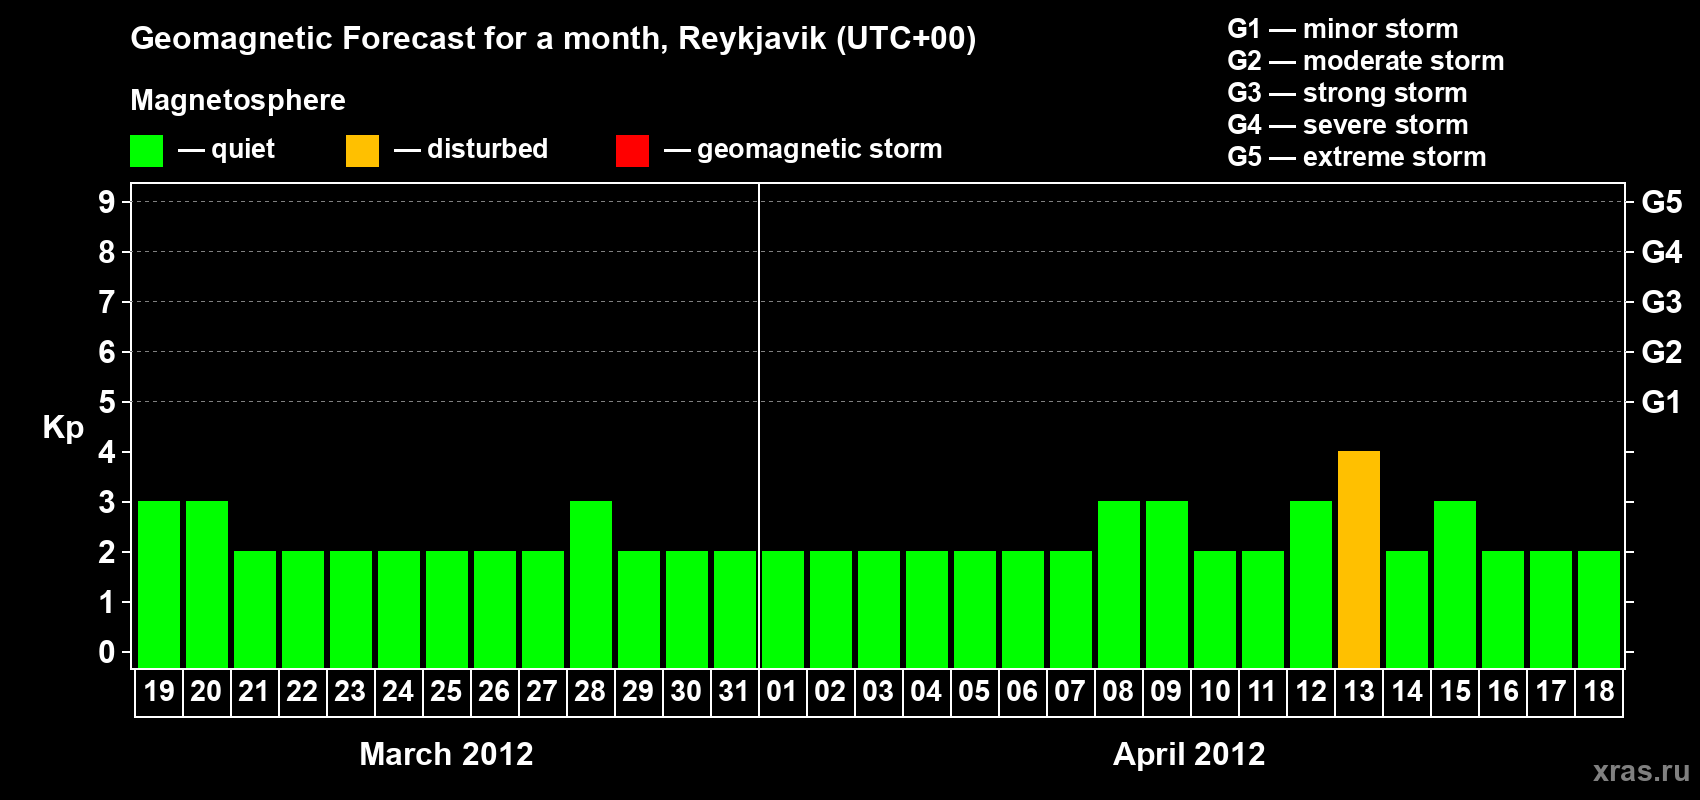The width and height of the screenshot is (1700, 800).
Task: Click the 'G3 — strong storm' legend text
Action: (x=1347, y=93)
